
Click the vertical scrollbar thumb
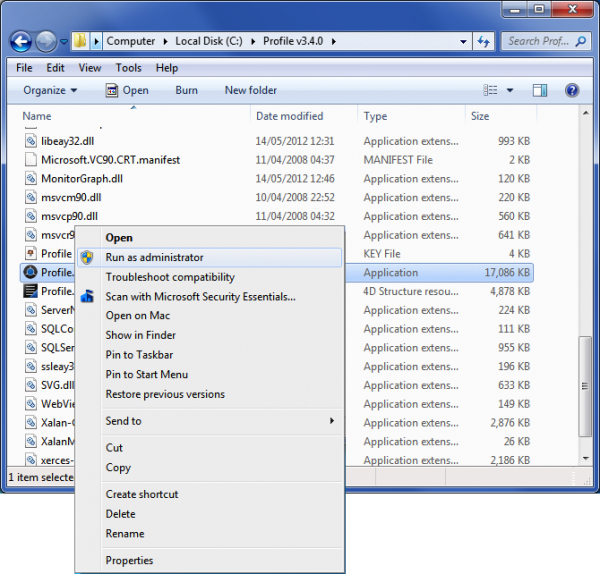click(x=585, y=386)
